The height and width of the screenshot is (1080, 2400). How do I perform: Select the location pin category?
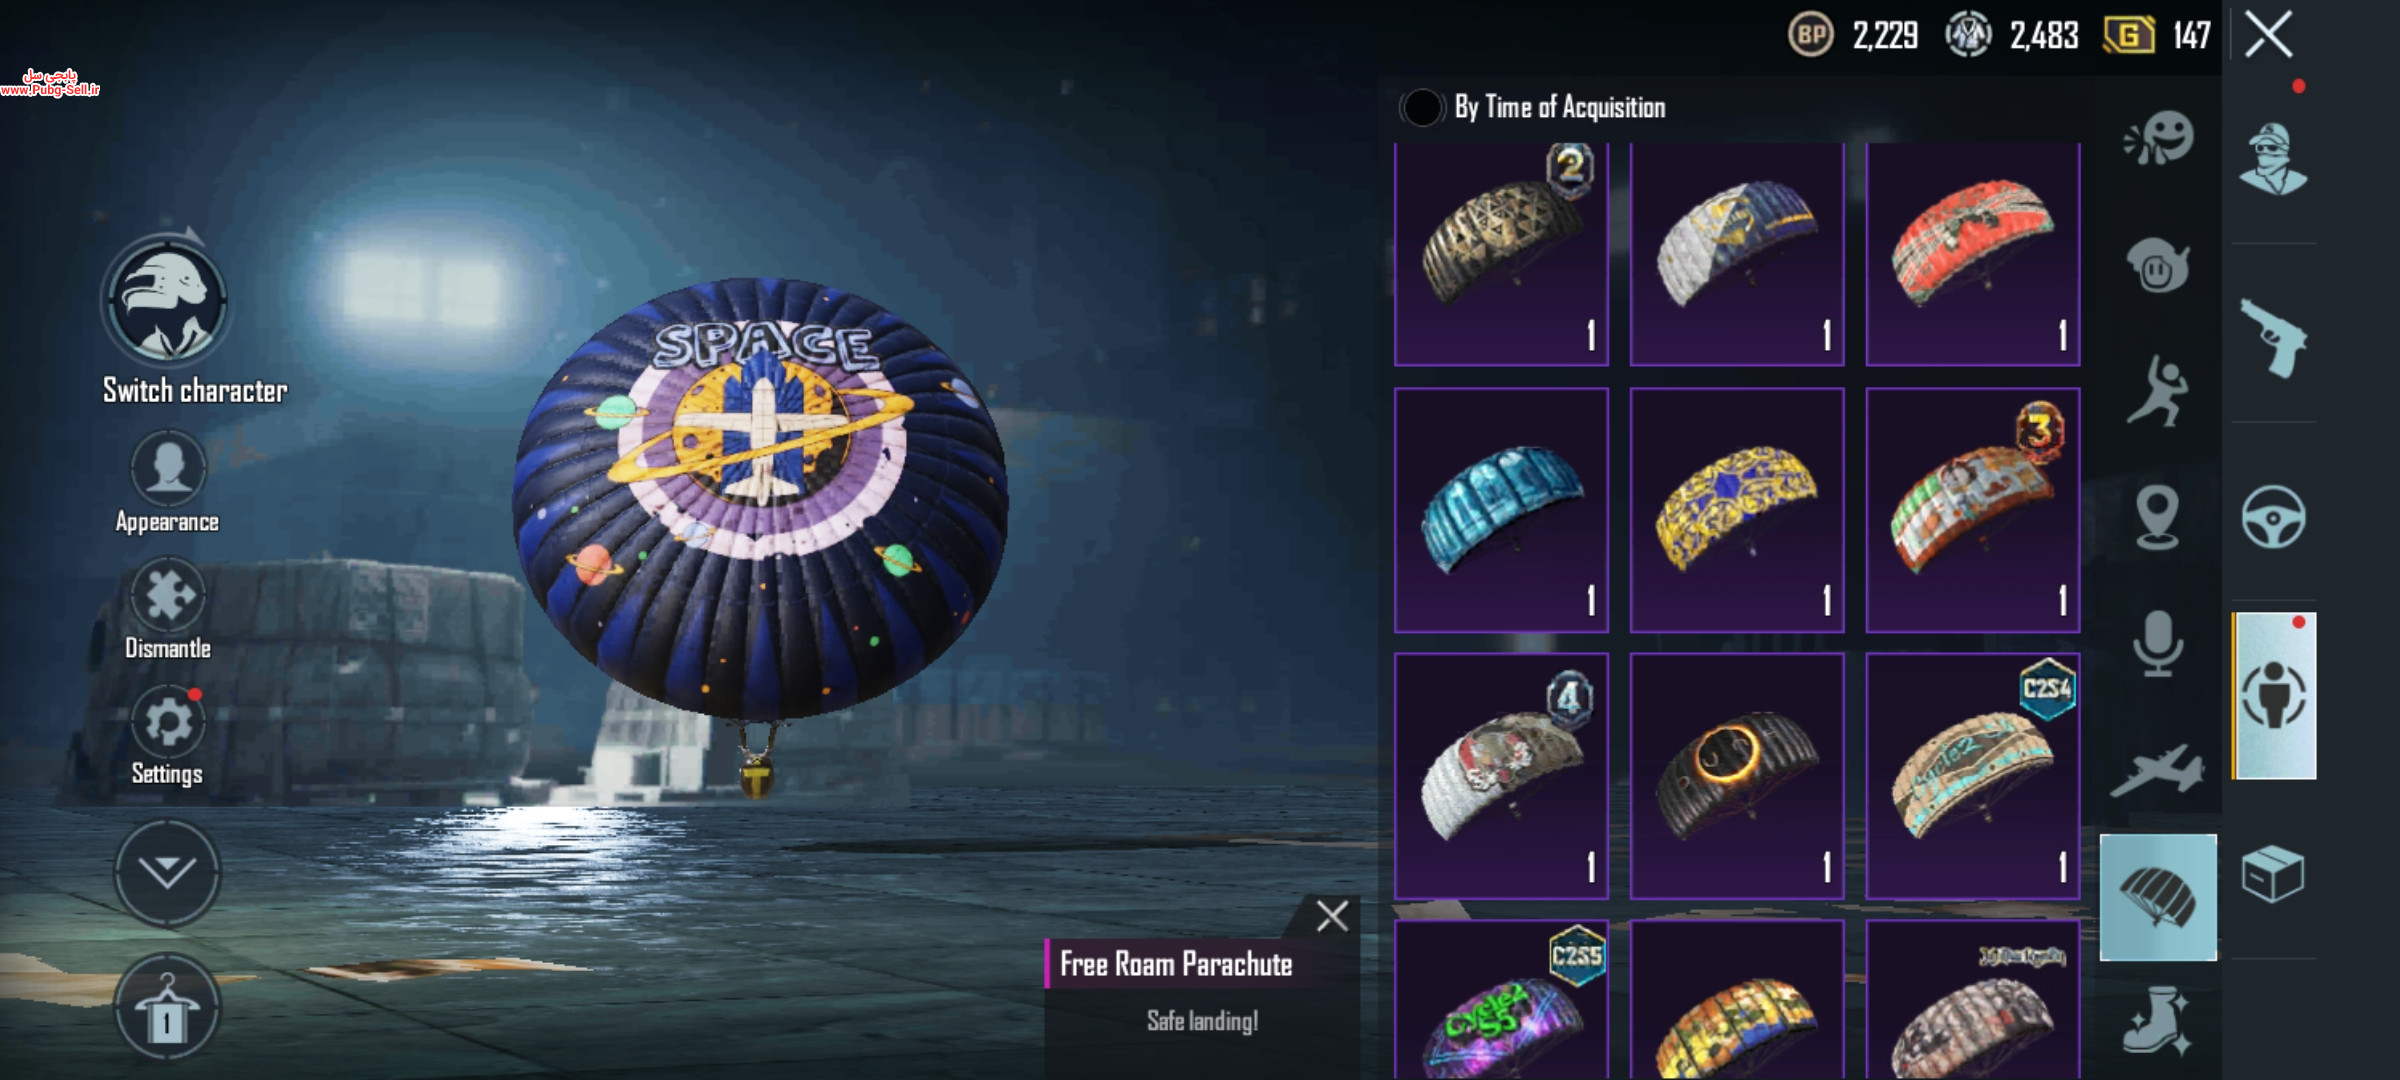[x=2158, y=517]
